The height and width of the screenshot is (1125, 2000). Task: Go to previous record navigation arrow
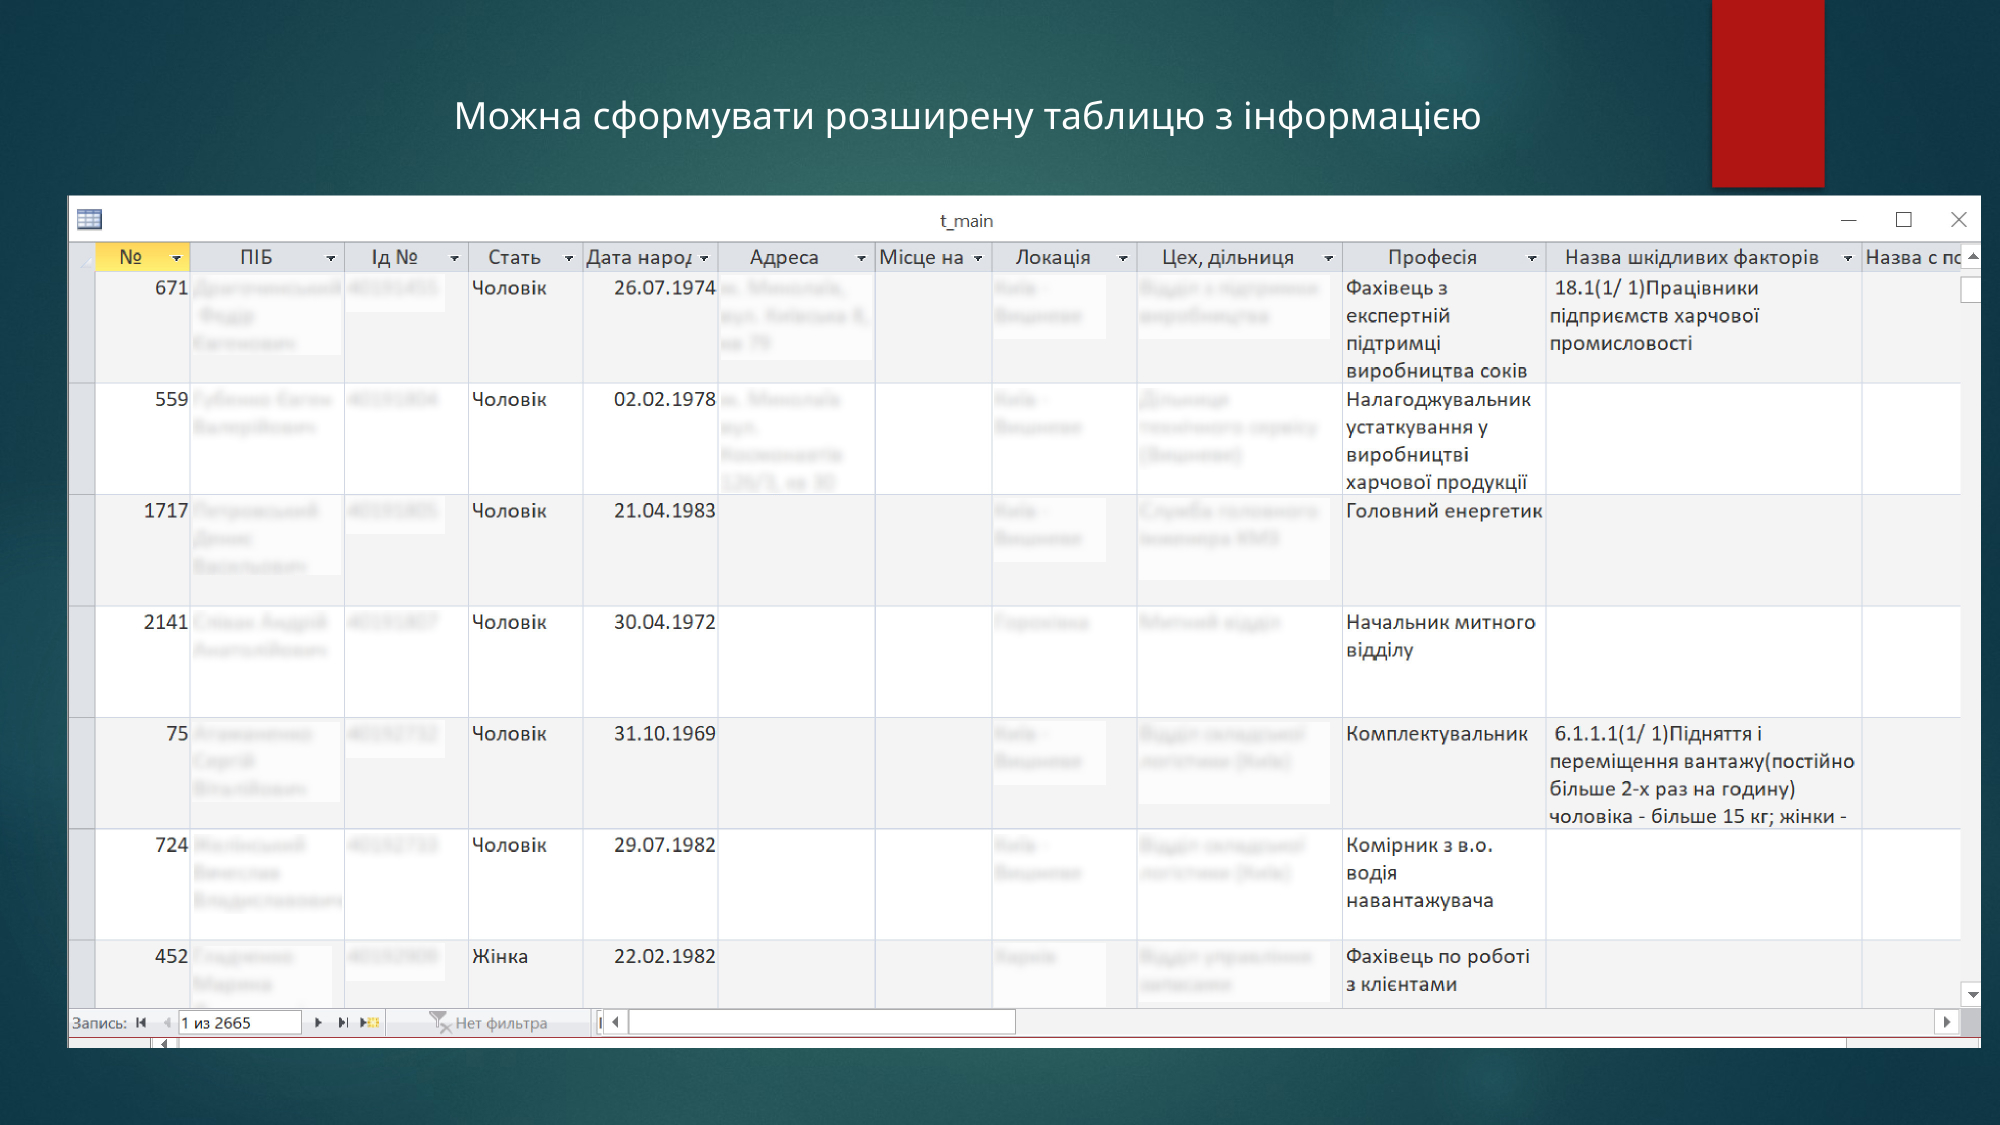(x=166, y=1023)
